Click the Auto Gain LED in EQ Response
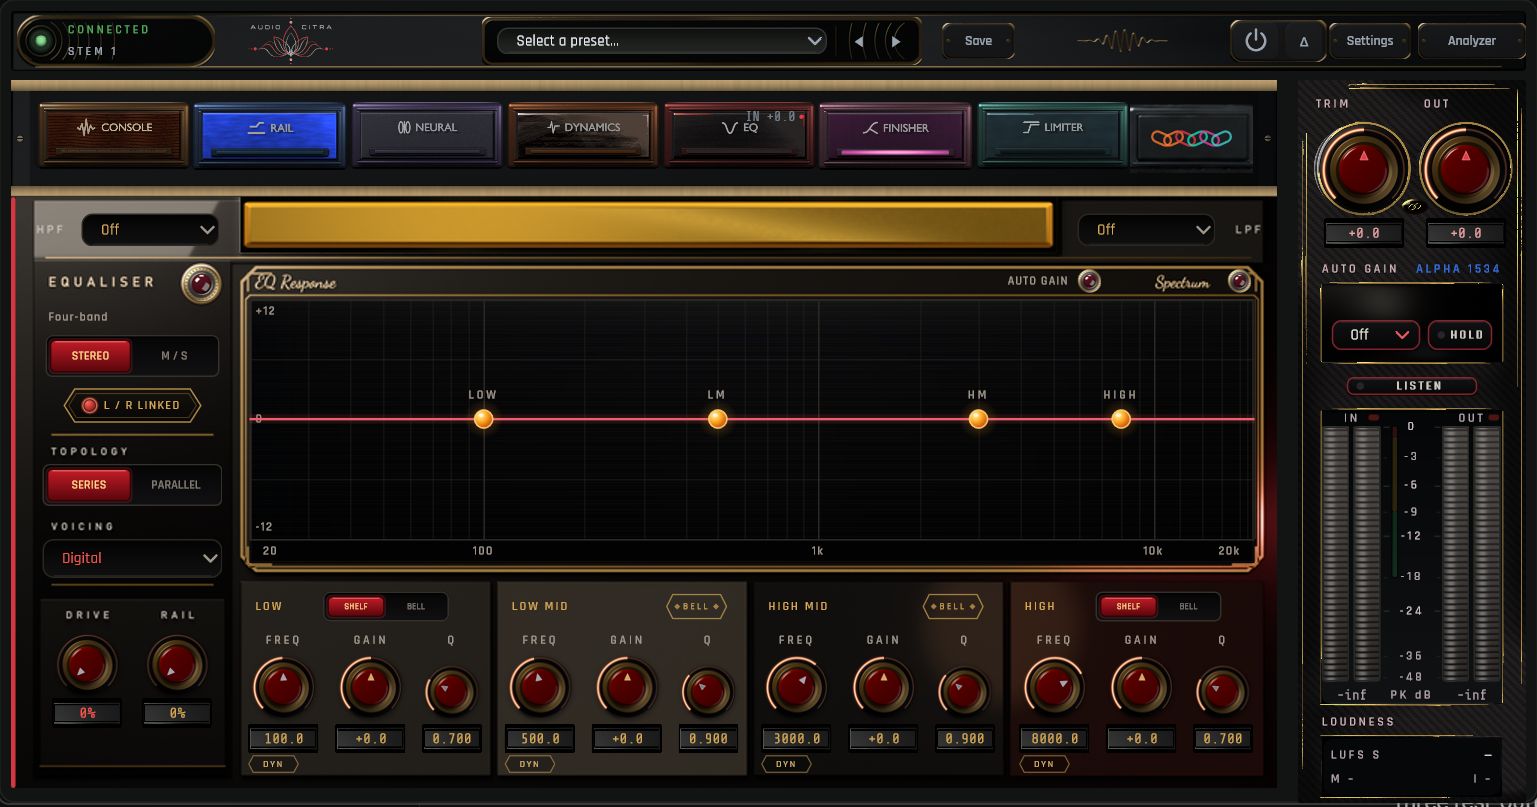The height and width of the screenshot is (807, 1537). pyautogui.click(x=1089, y=281)
